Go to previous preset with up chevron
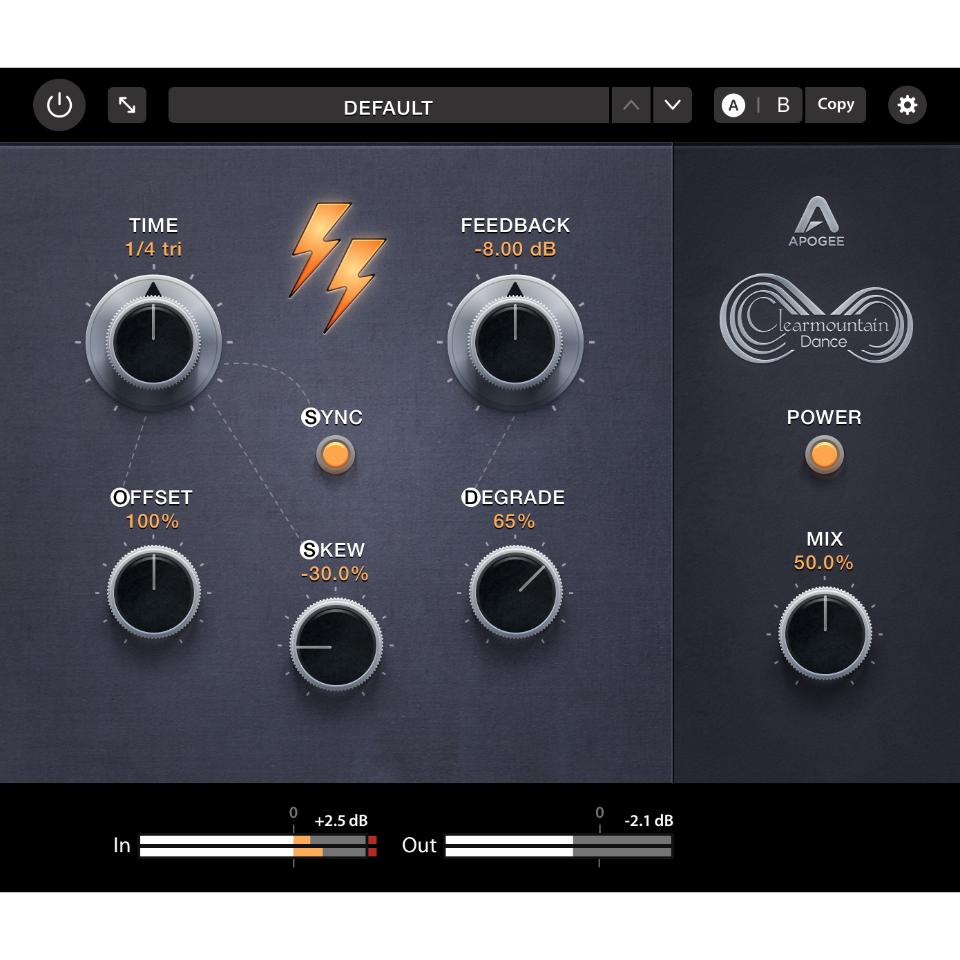The width and height of the screenshot is (960, 960). tap(631, 105)
